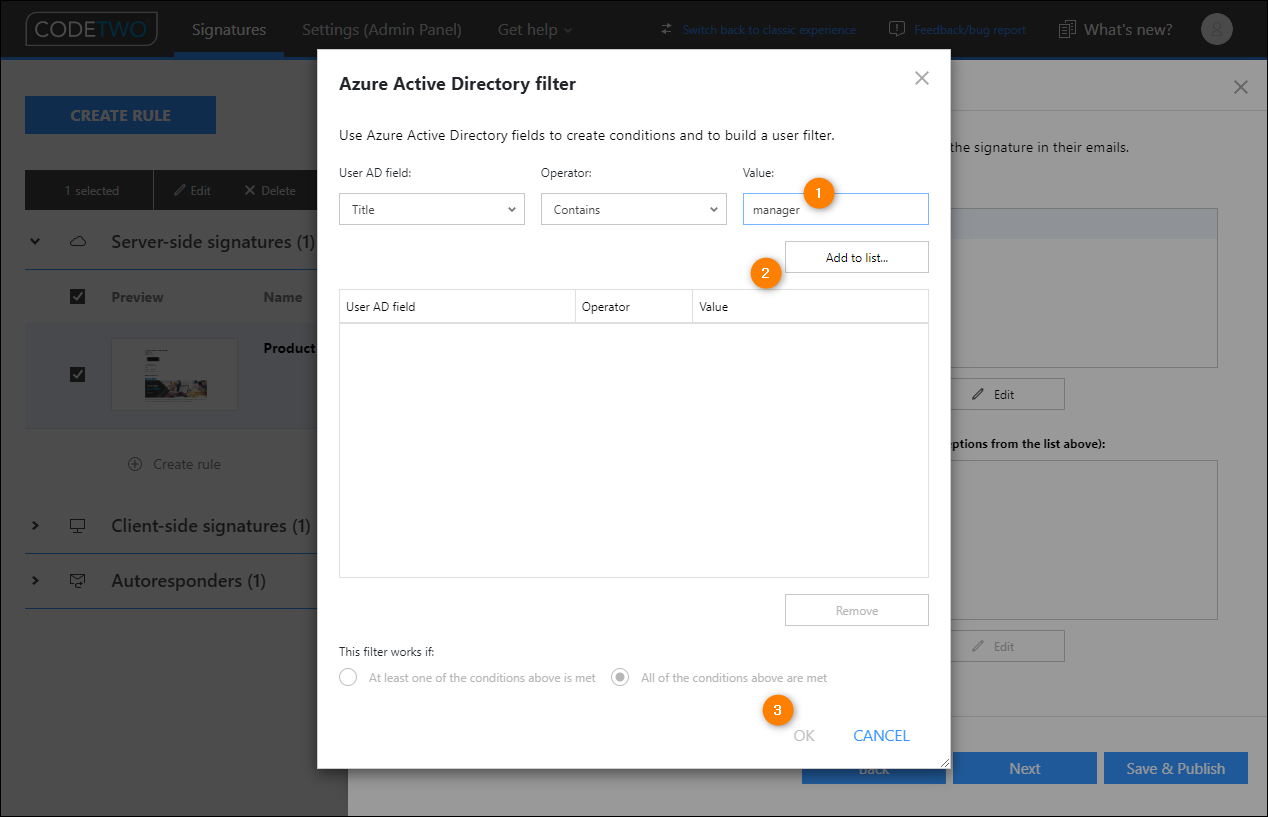Click CANCEL in the filter dialog
1268x817 pixels.
click(881, 735)
